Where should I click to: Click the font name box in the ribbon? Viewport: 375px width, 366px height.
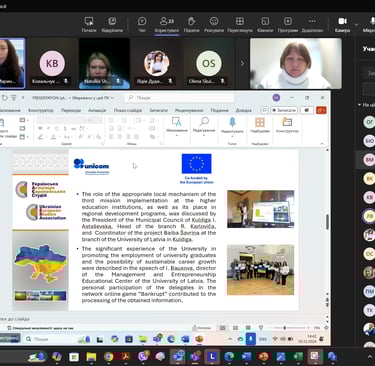[60, 120]
